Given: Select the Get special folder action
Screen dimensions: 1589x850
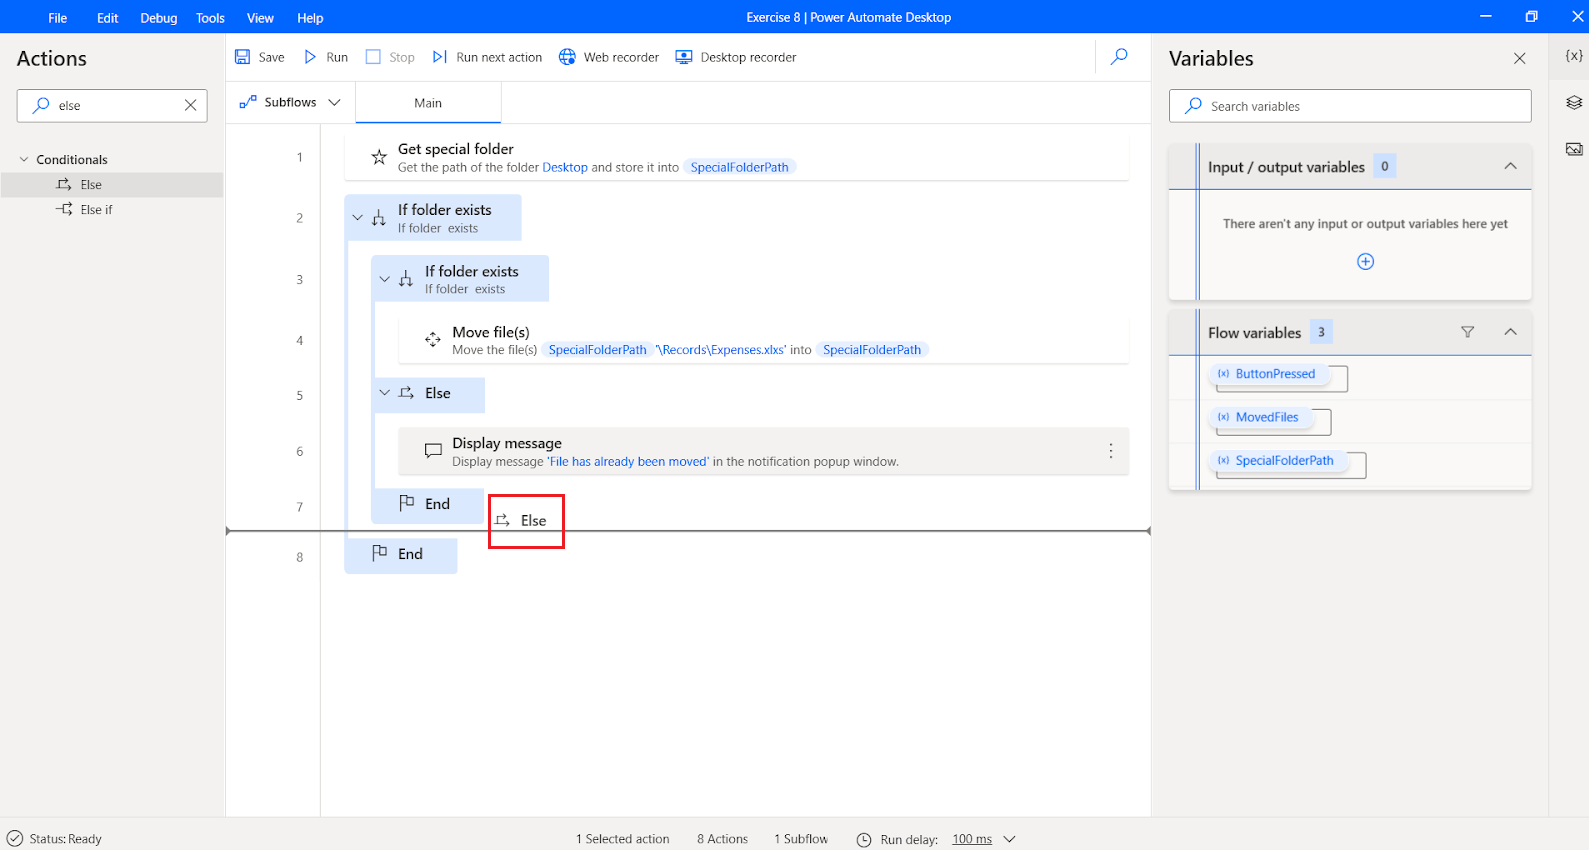Looking at the screenshot, I should 737,157.
